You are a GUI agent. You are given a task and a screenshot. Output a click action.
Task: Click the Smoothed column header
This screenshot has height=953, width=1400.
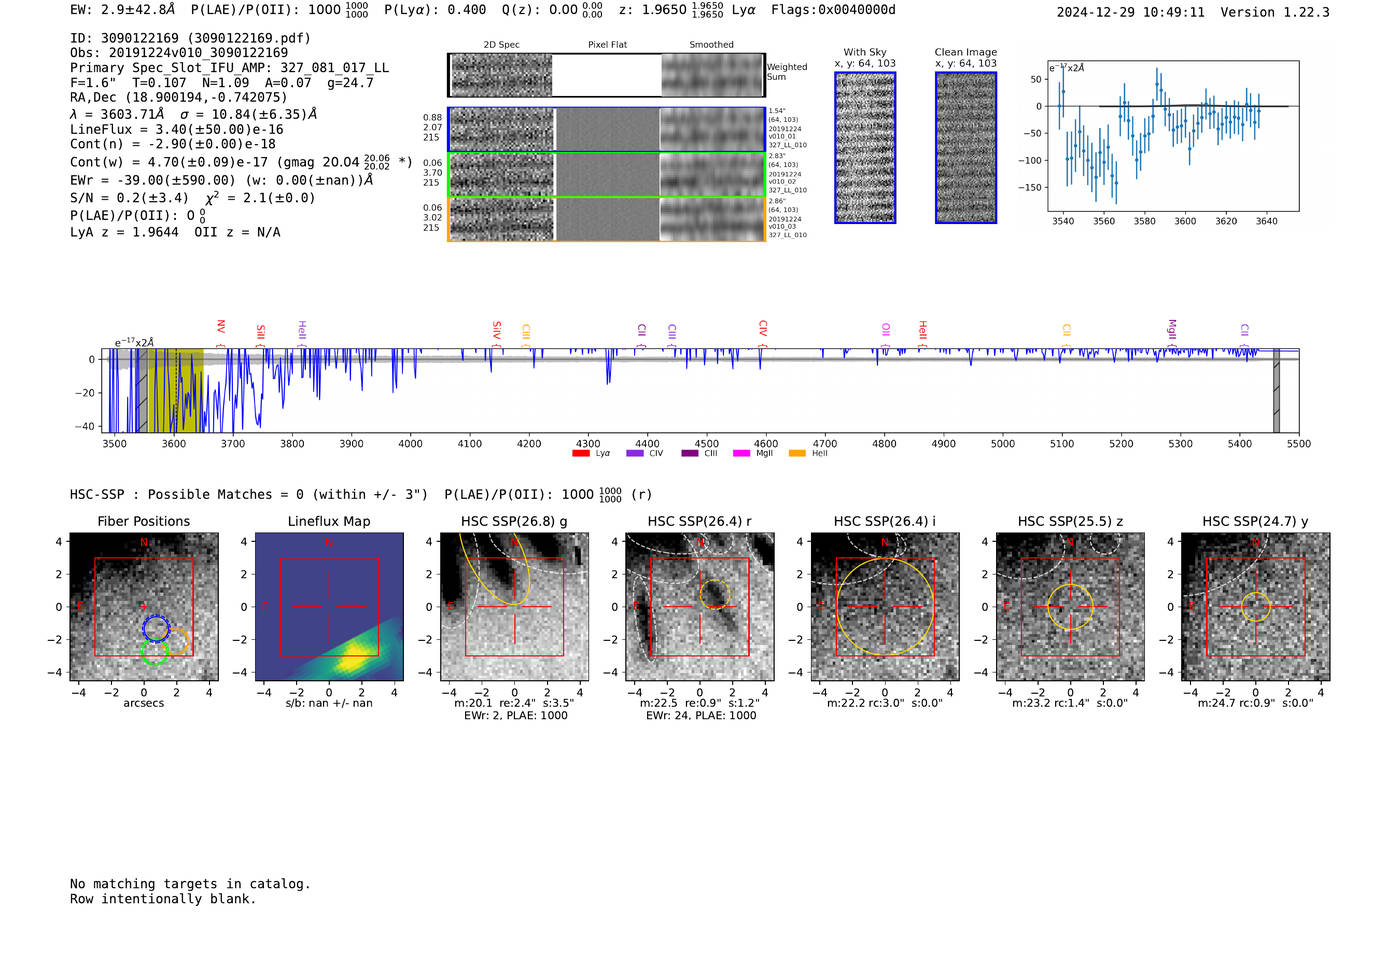pyautogui.click(x=711, y=45)
